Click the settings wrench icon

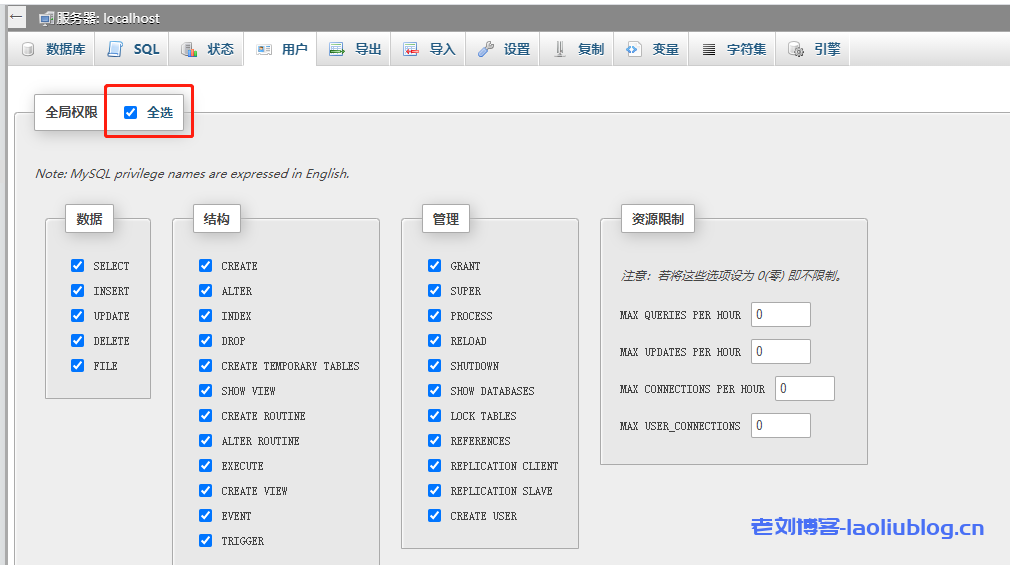click(x=486, y=49)
